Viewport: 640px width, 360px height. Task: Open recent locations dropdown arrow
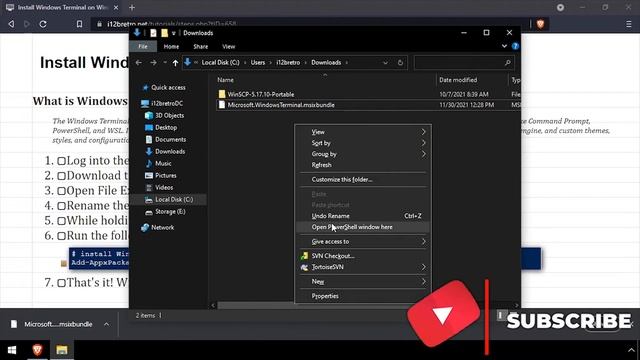pyautogui.click(x=165, y=62)
